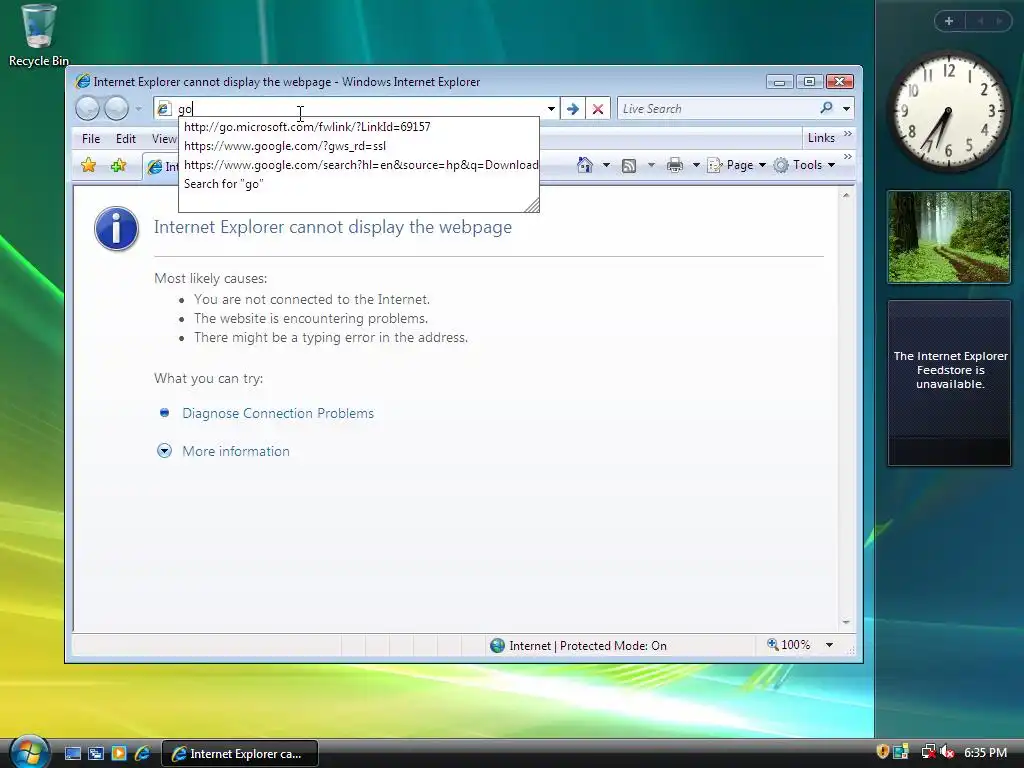This screenshot has height=768, width=1024.
Task: Select the current Internet Explorer page tab
Action: [x=161, y=167]
